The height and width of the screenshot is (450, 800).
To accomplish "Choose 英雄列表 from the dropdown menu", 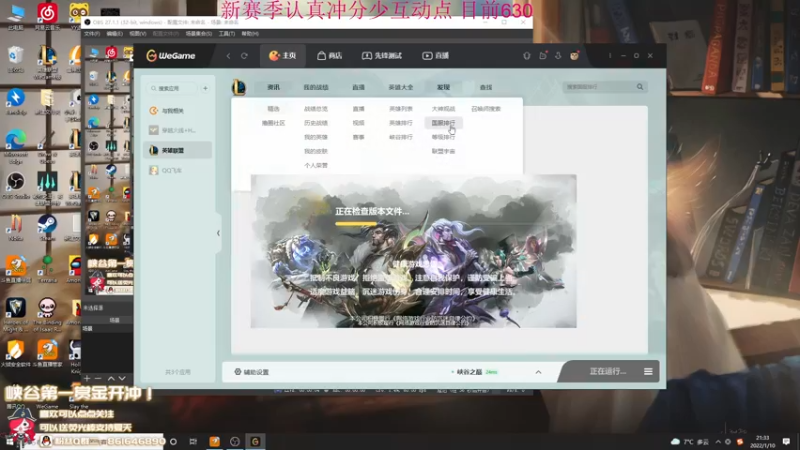I will pos(401,109).
